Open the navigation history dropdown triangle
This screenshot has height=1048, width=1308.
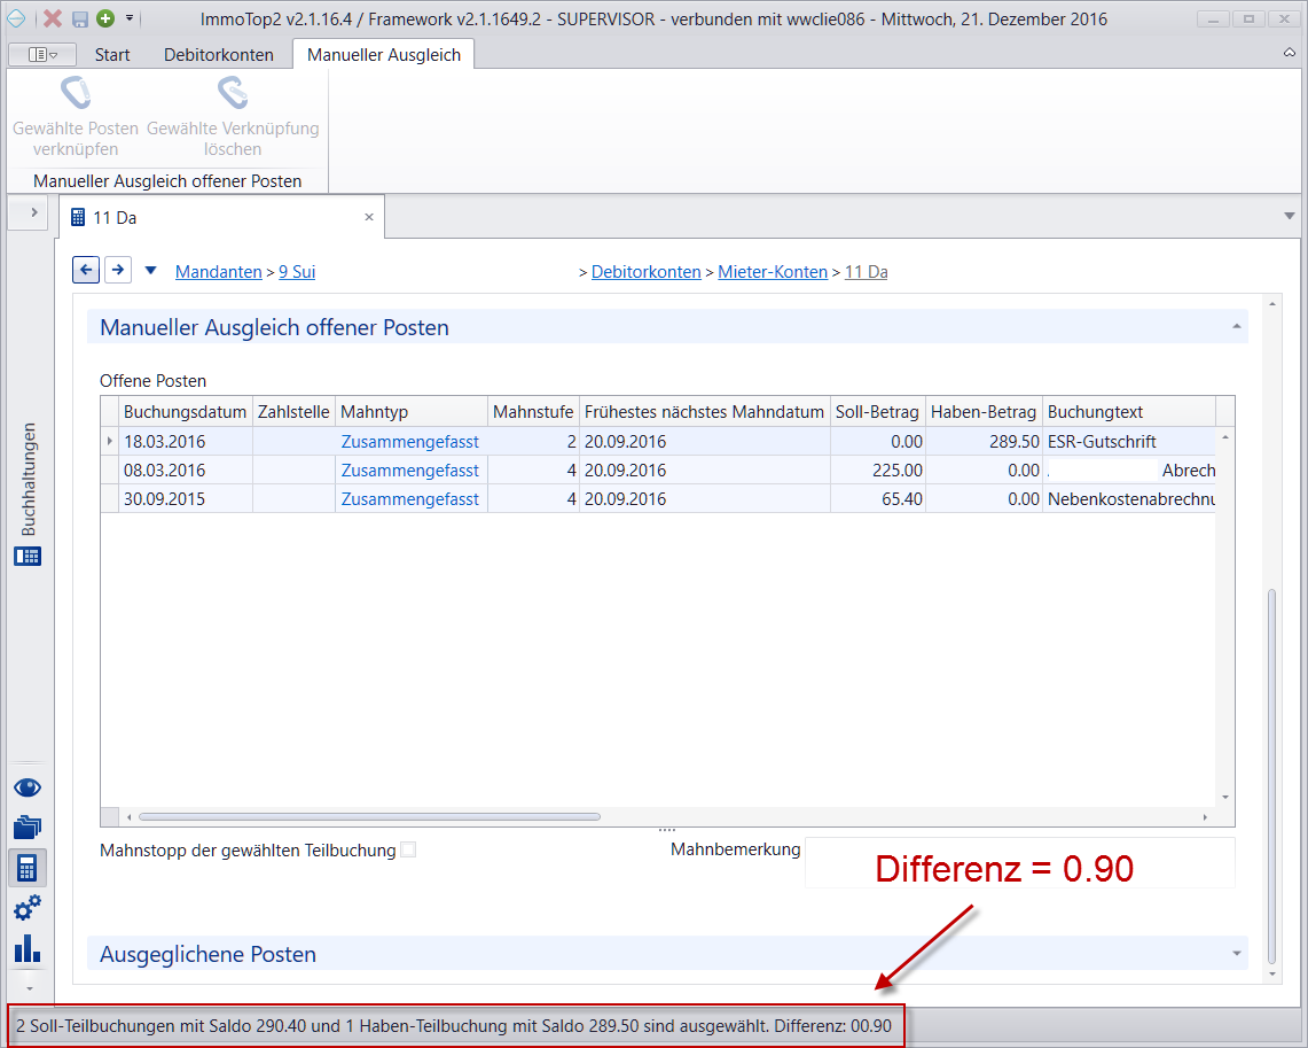point(151,270)
